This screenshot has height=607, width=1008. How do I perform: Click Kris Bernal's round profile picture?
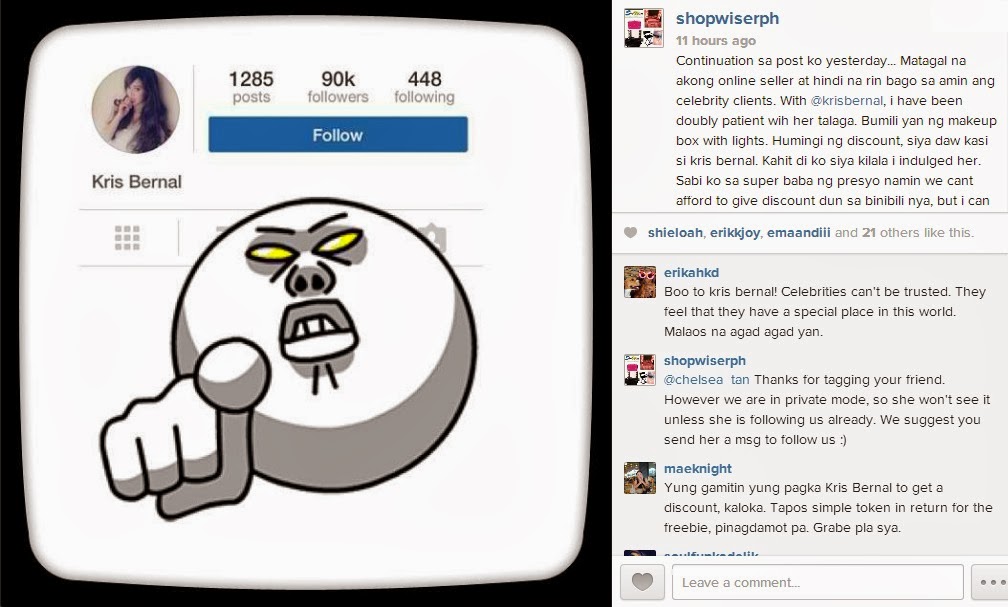point(136,109)
